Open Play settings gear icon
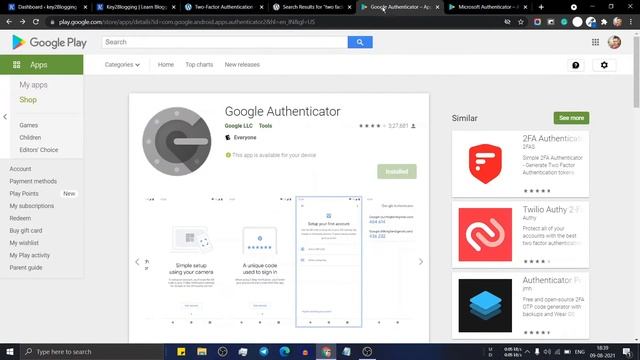 (x=604, y=65)
